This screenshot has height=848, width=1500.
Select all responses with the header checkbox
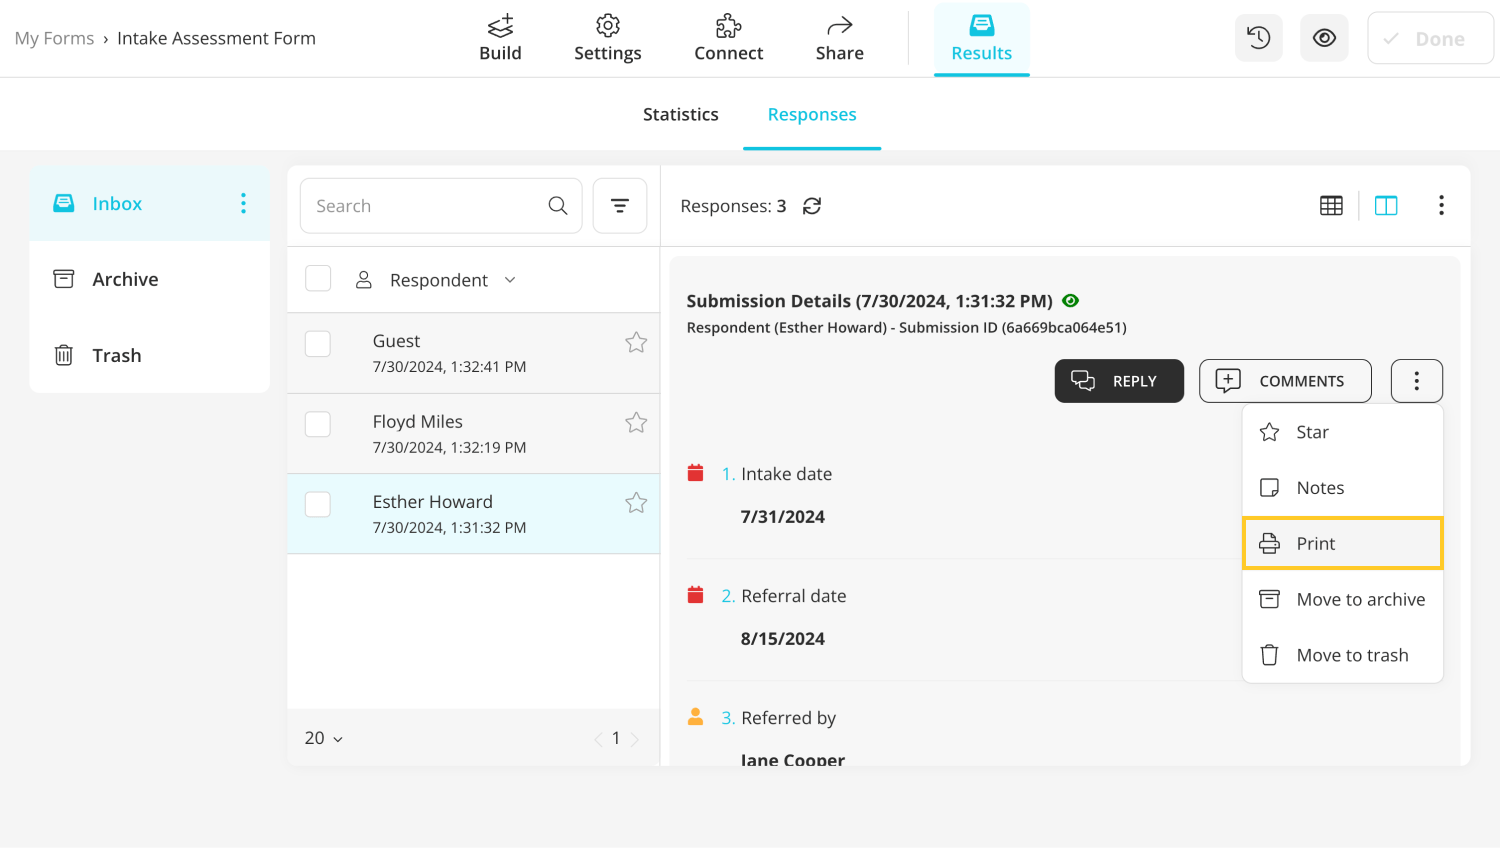(318, 279)
